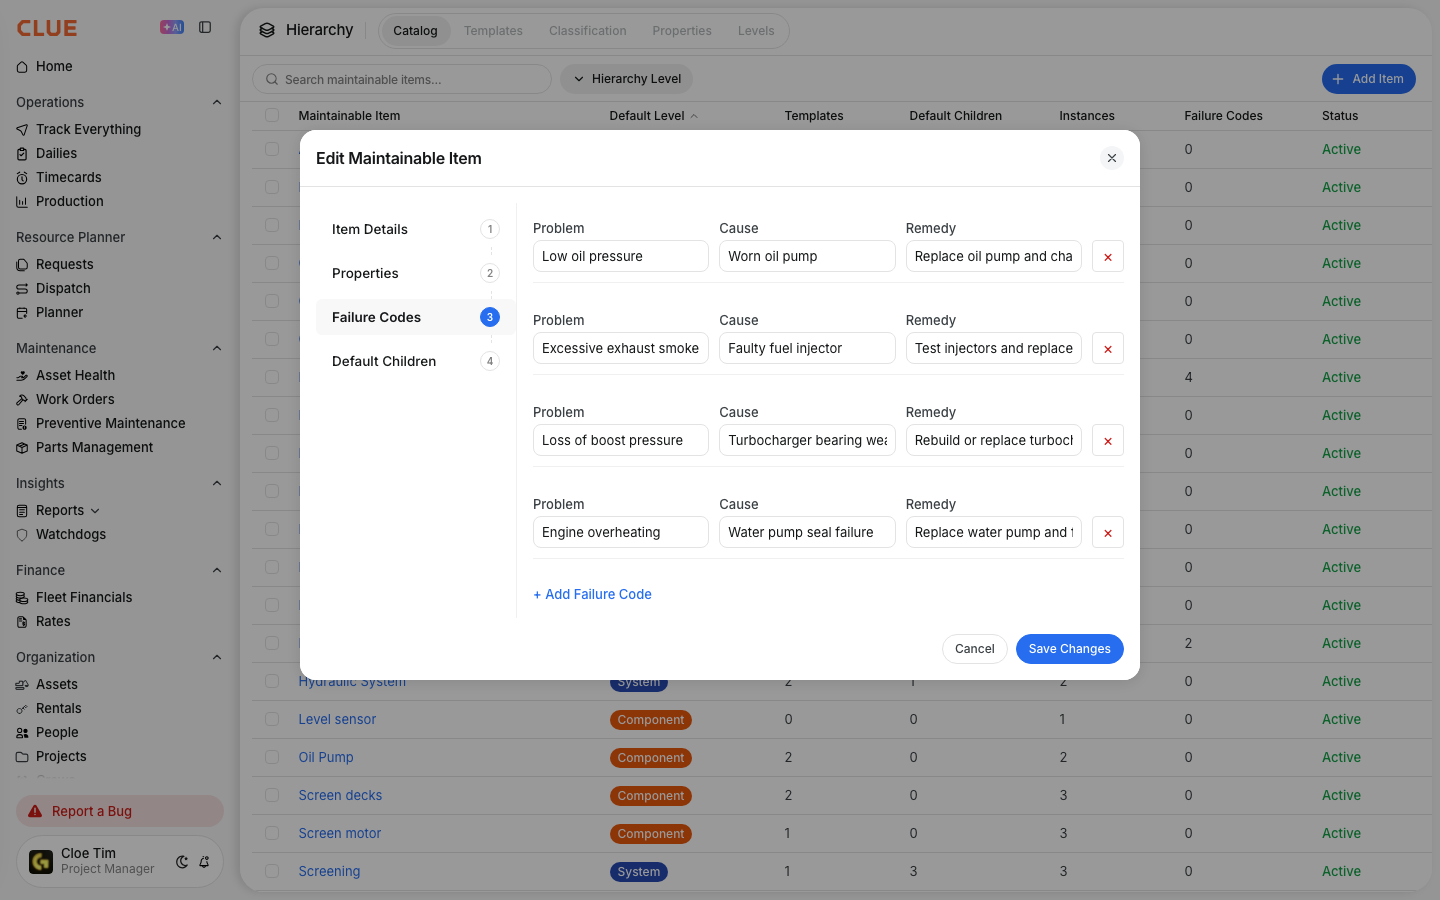Screen dimensions: 1440x900
Task: Collapse sidebar panel icon
Action: tap(205, 28)
